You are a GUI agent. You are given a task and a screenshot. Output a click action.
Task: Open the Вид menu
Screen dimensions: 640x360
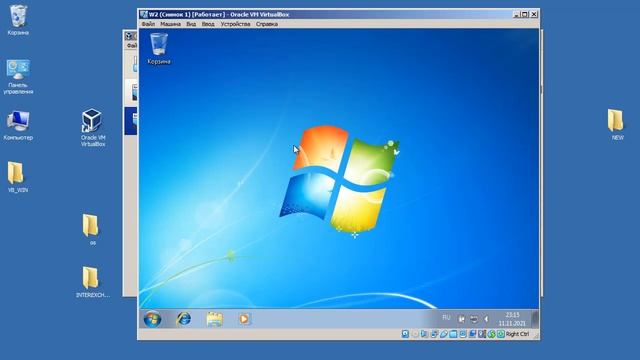[x=191, y=24]
